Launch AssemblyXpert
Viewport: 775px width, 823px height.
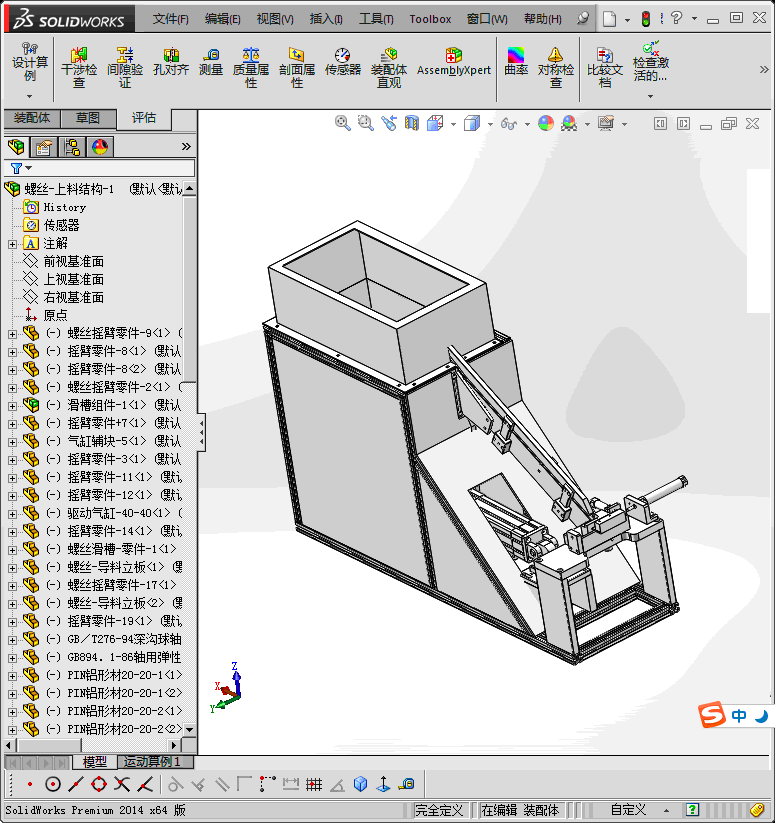(454, 62)
